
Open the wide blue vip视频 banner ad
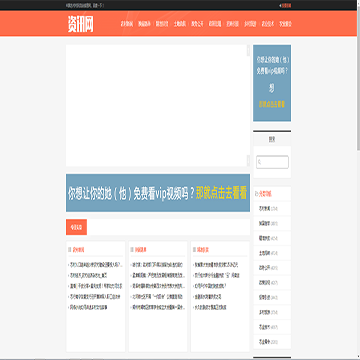158,193
